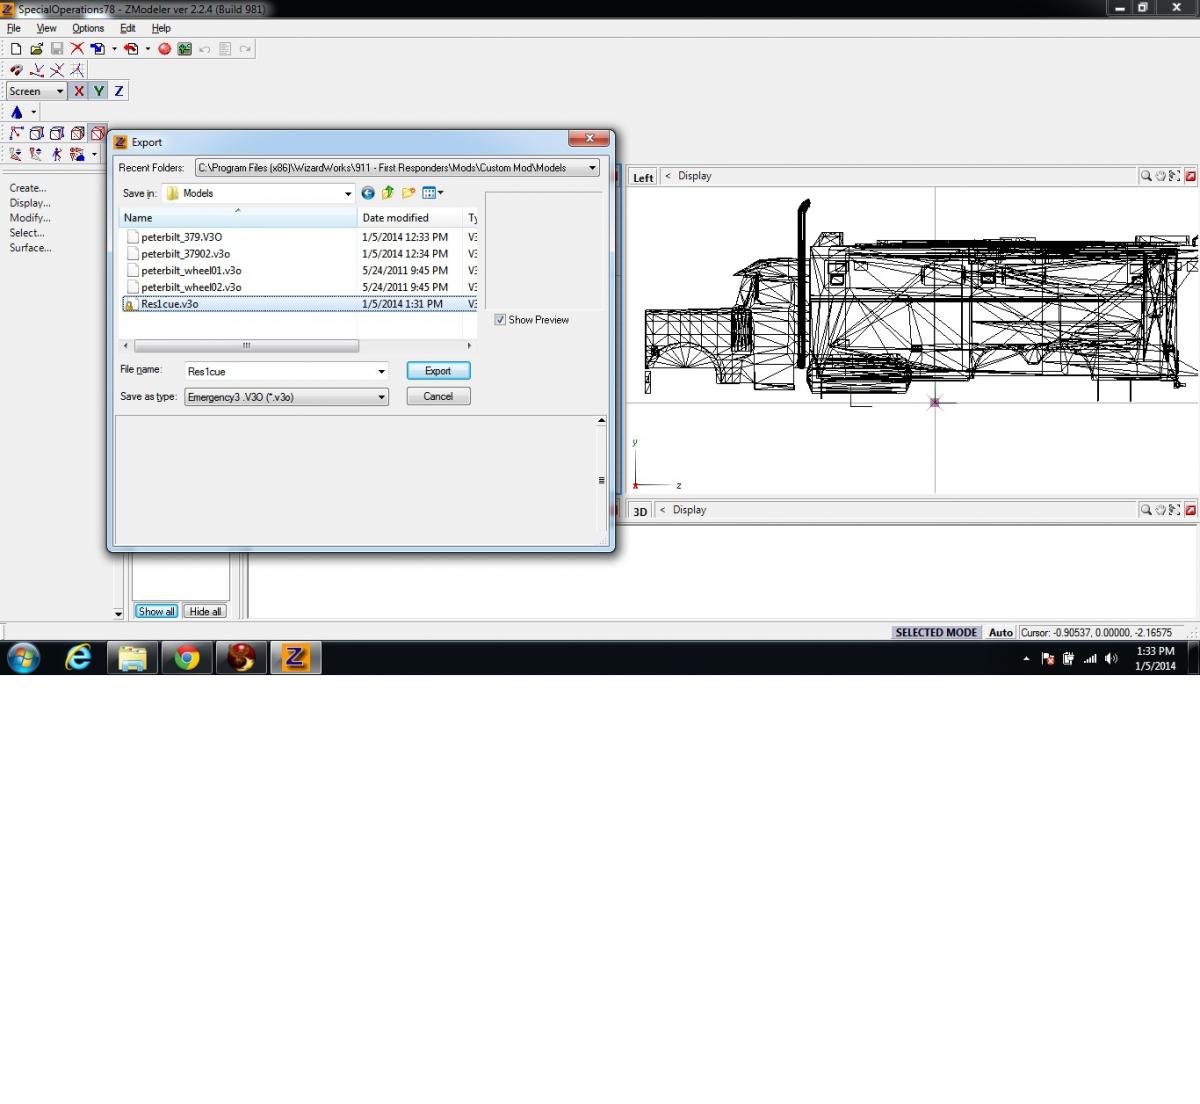
Task: Click the grid snap icon
Action: click(77, 70)
